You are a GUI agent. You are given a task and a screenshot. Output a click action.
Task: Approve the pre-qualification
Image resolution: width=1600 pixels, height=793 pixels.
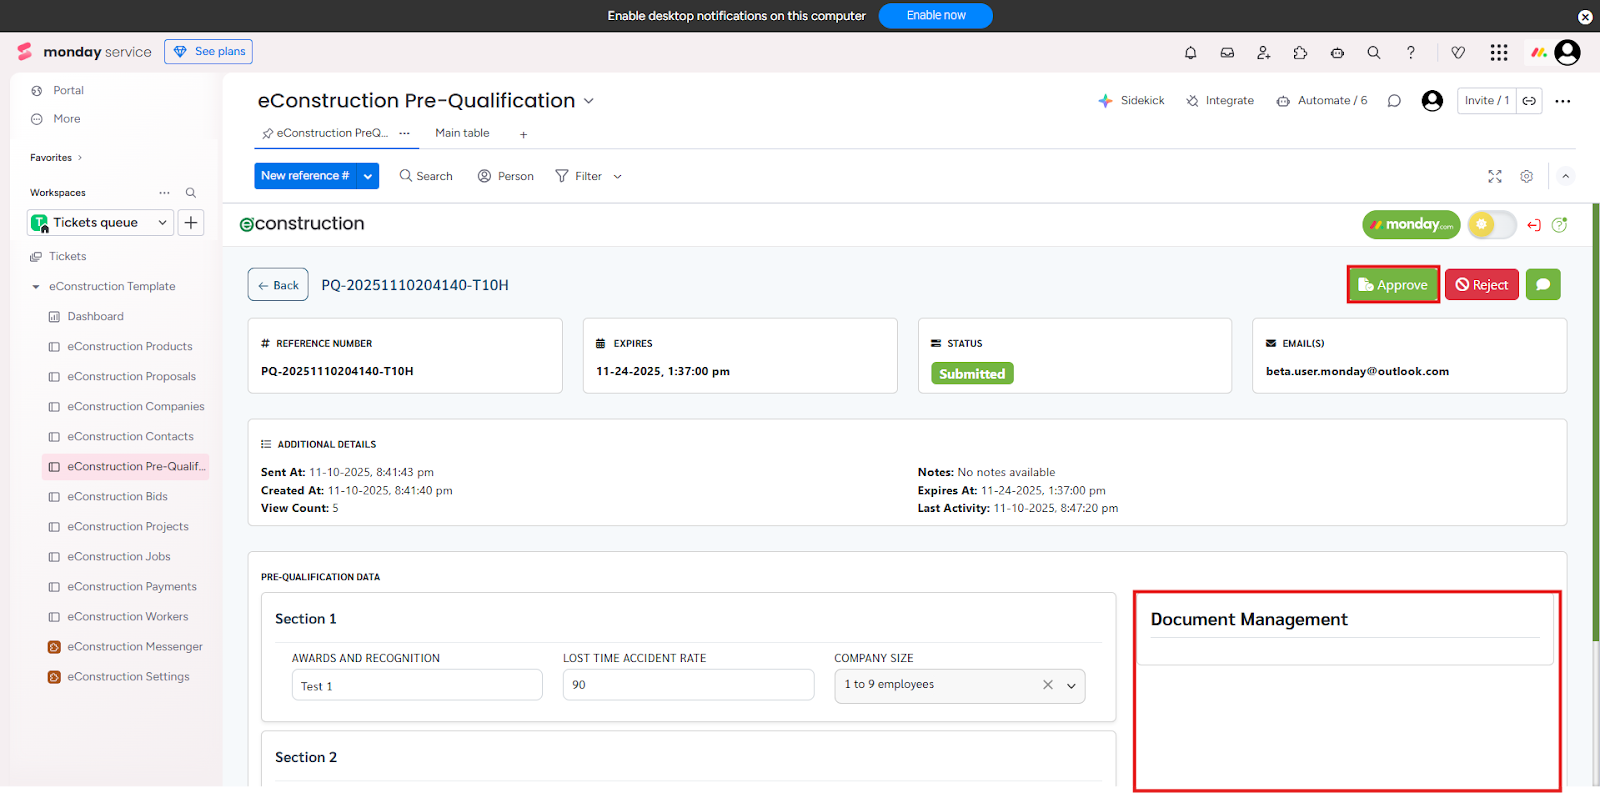(x=1392, y=285)
